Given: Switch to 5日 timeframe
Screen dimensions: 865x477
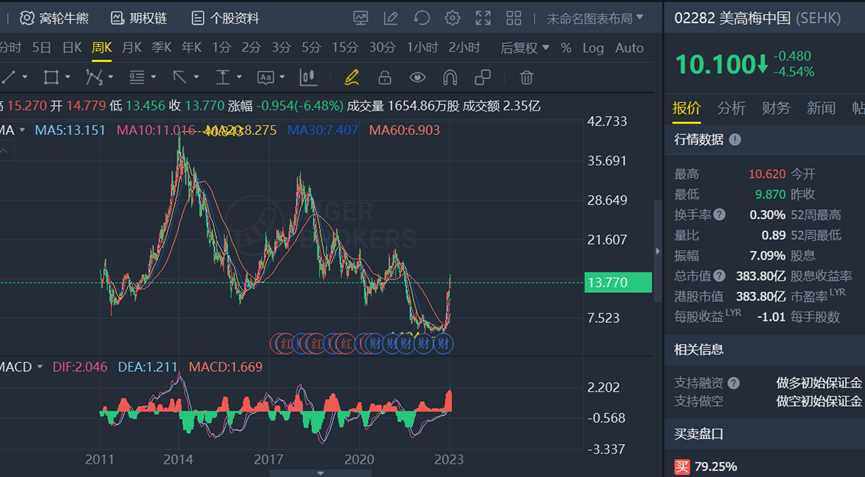Looking at the screenshot, I should 41,48.
